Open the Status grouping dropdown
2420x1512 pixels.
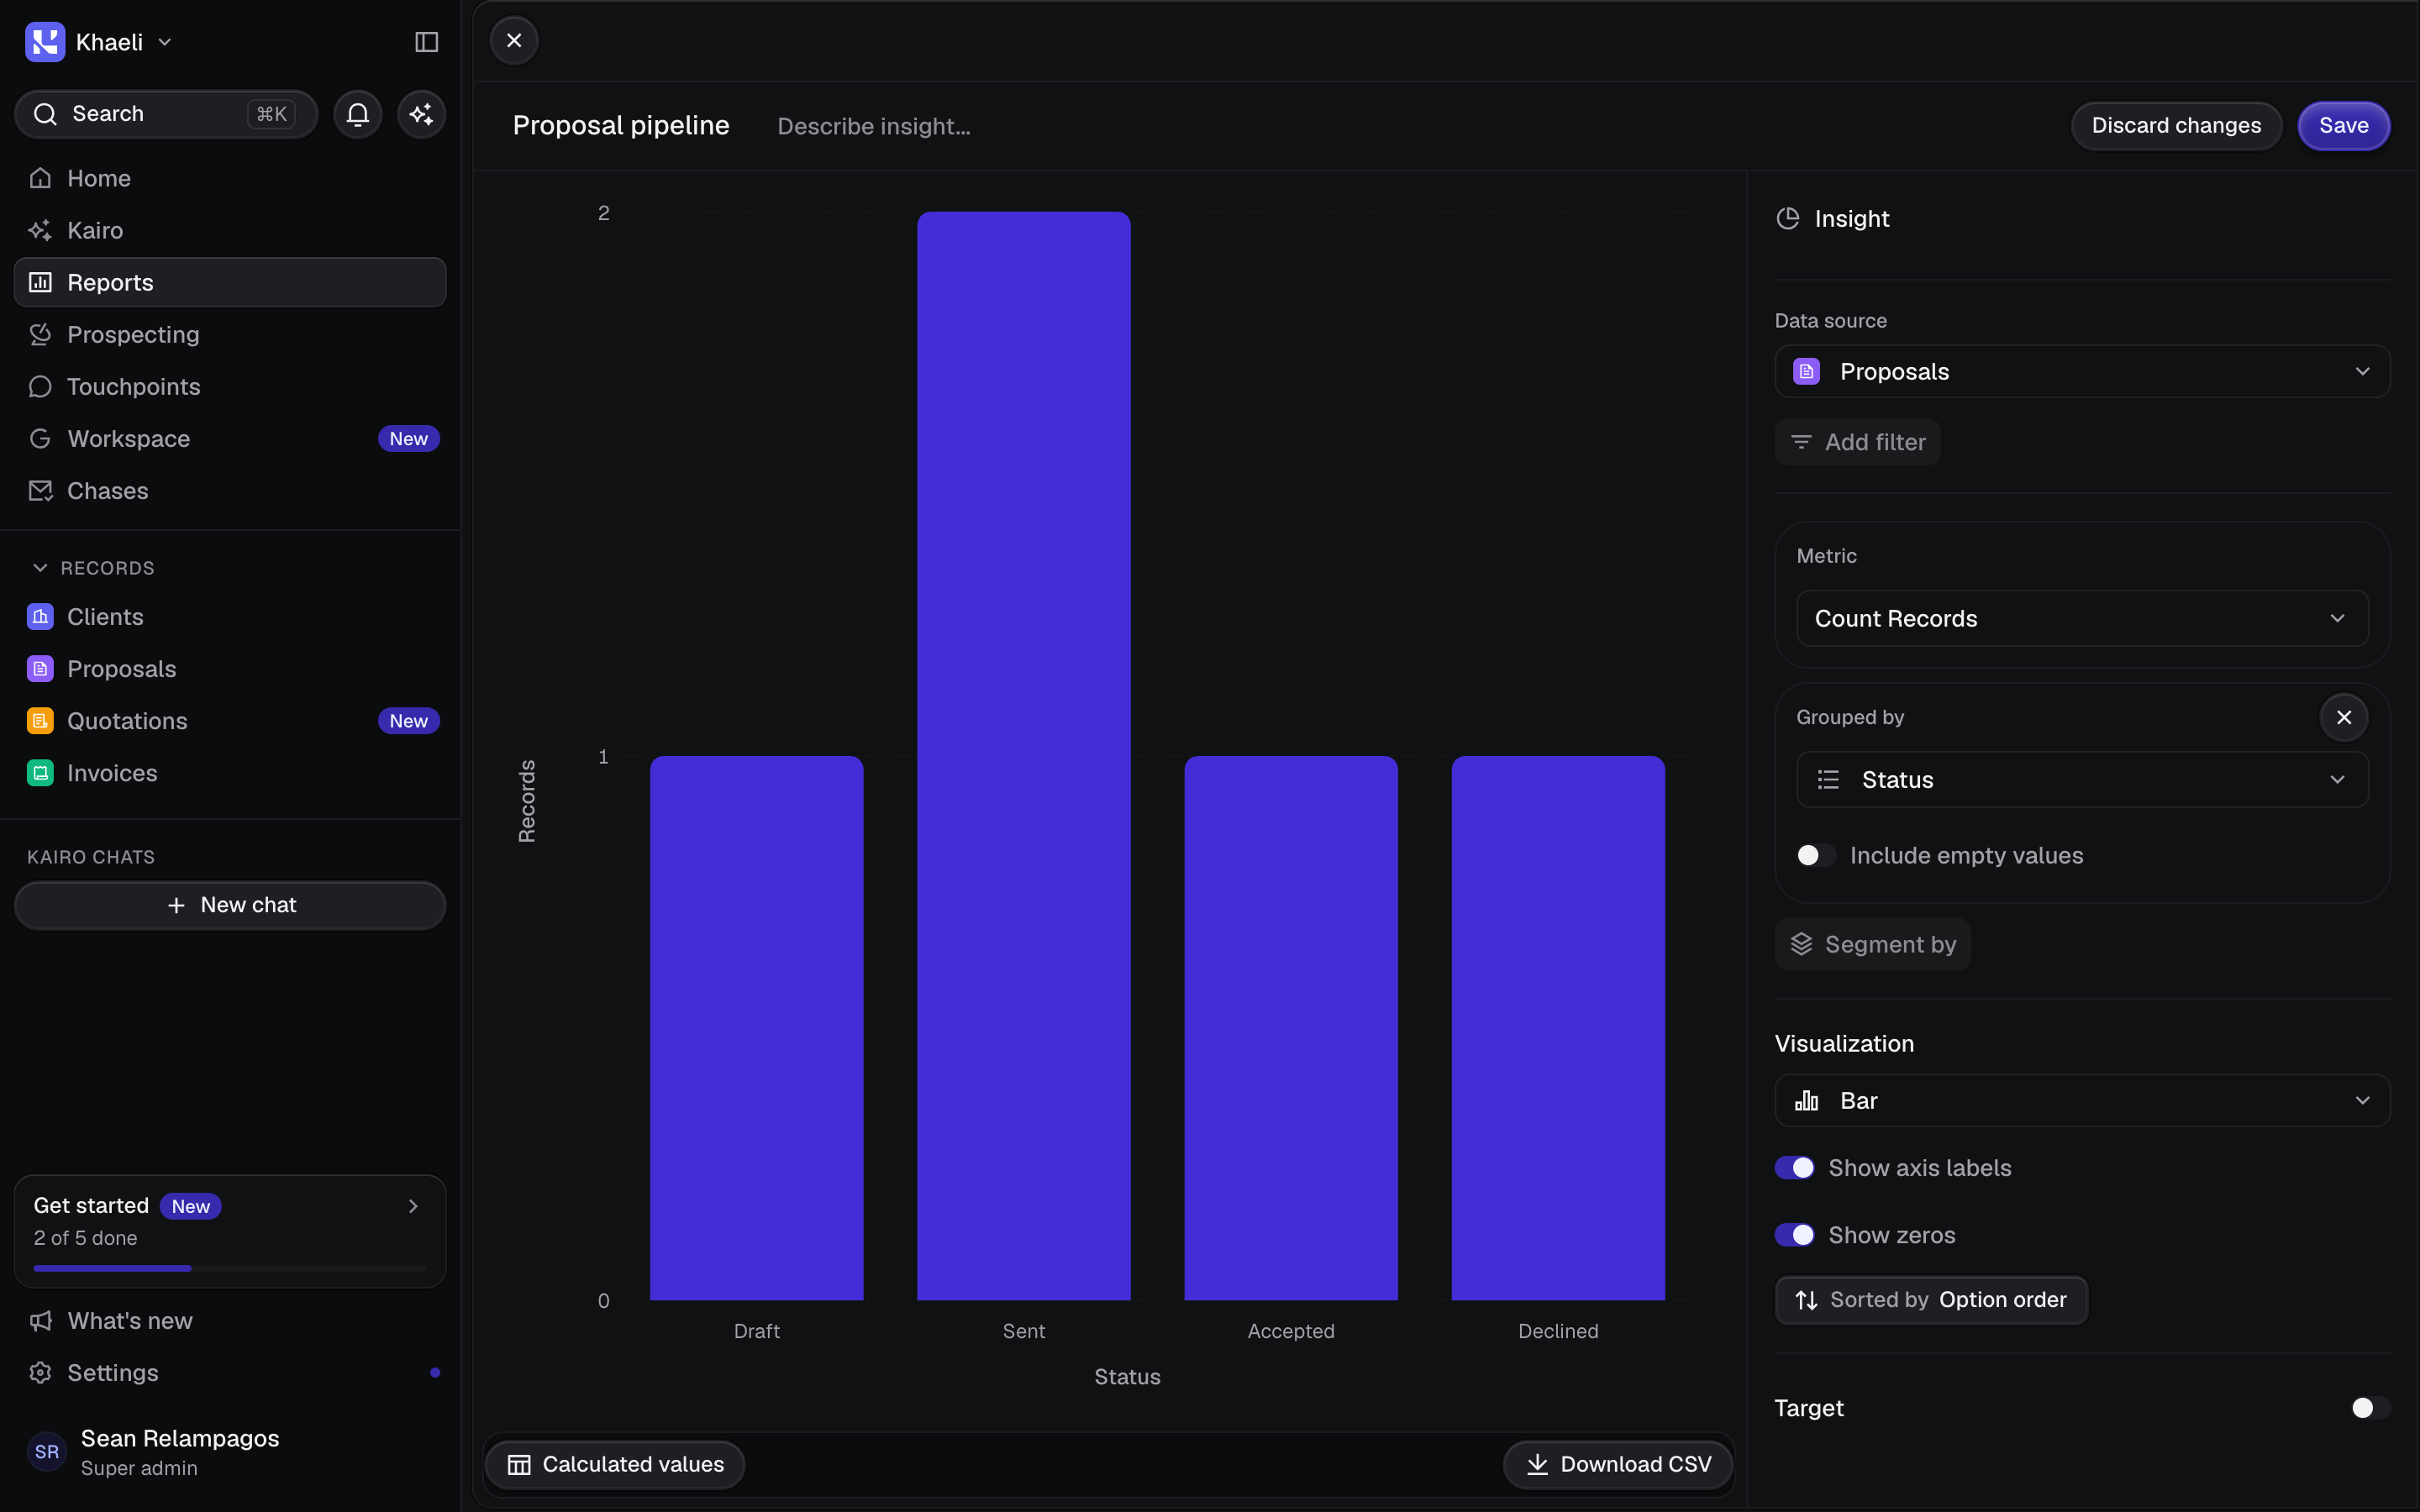tap(2082, 780)
